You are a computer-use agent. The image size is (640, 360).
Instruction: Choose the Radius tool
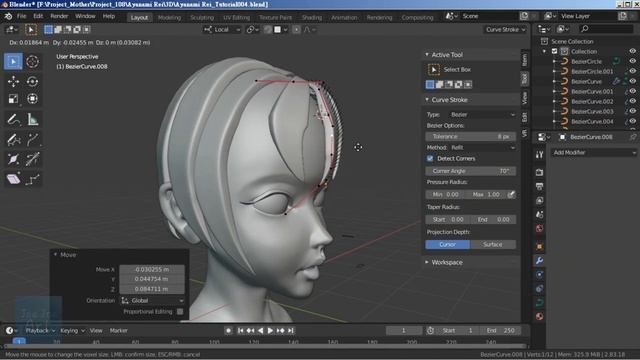coord(13,159)
